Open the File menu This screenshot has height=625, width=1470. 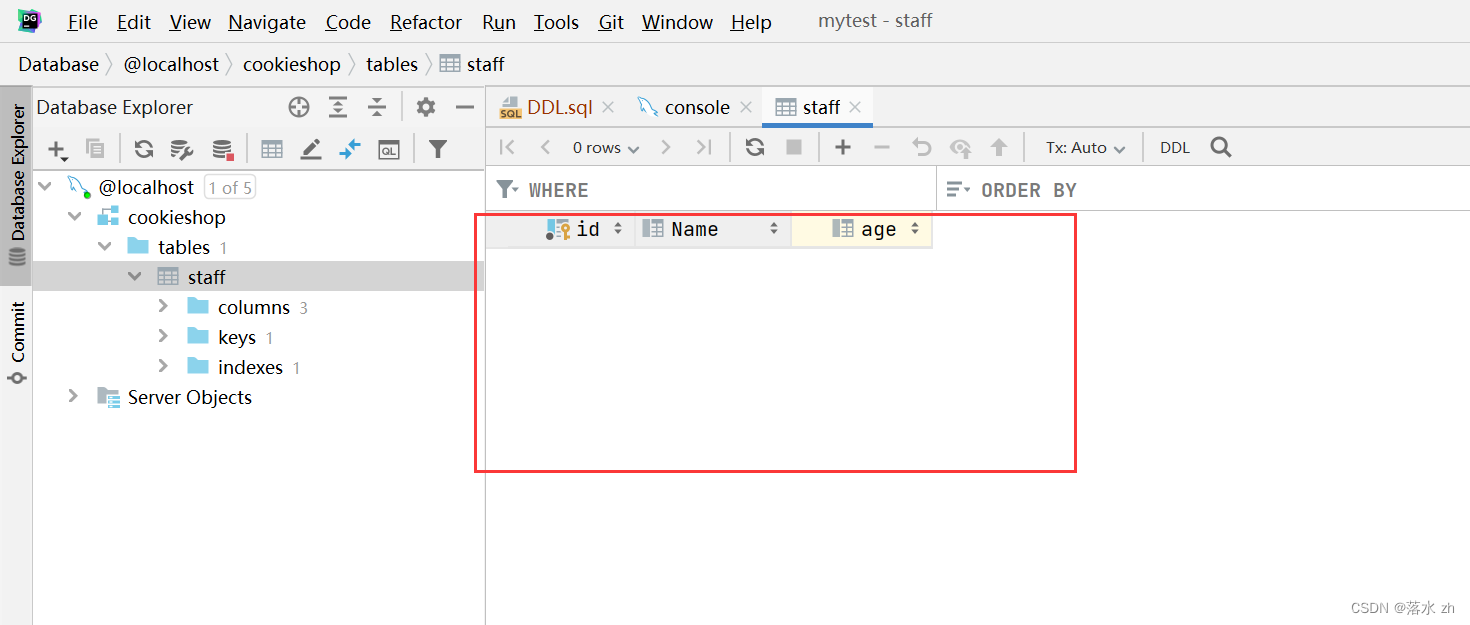click(x=83, y=22)
